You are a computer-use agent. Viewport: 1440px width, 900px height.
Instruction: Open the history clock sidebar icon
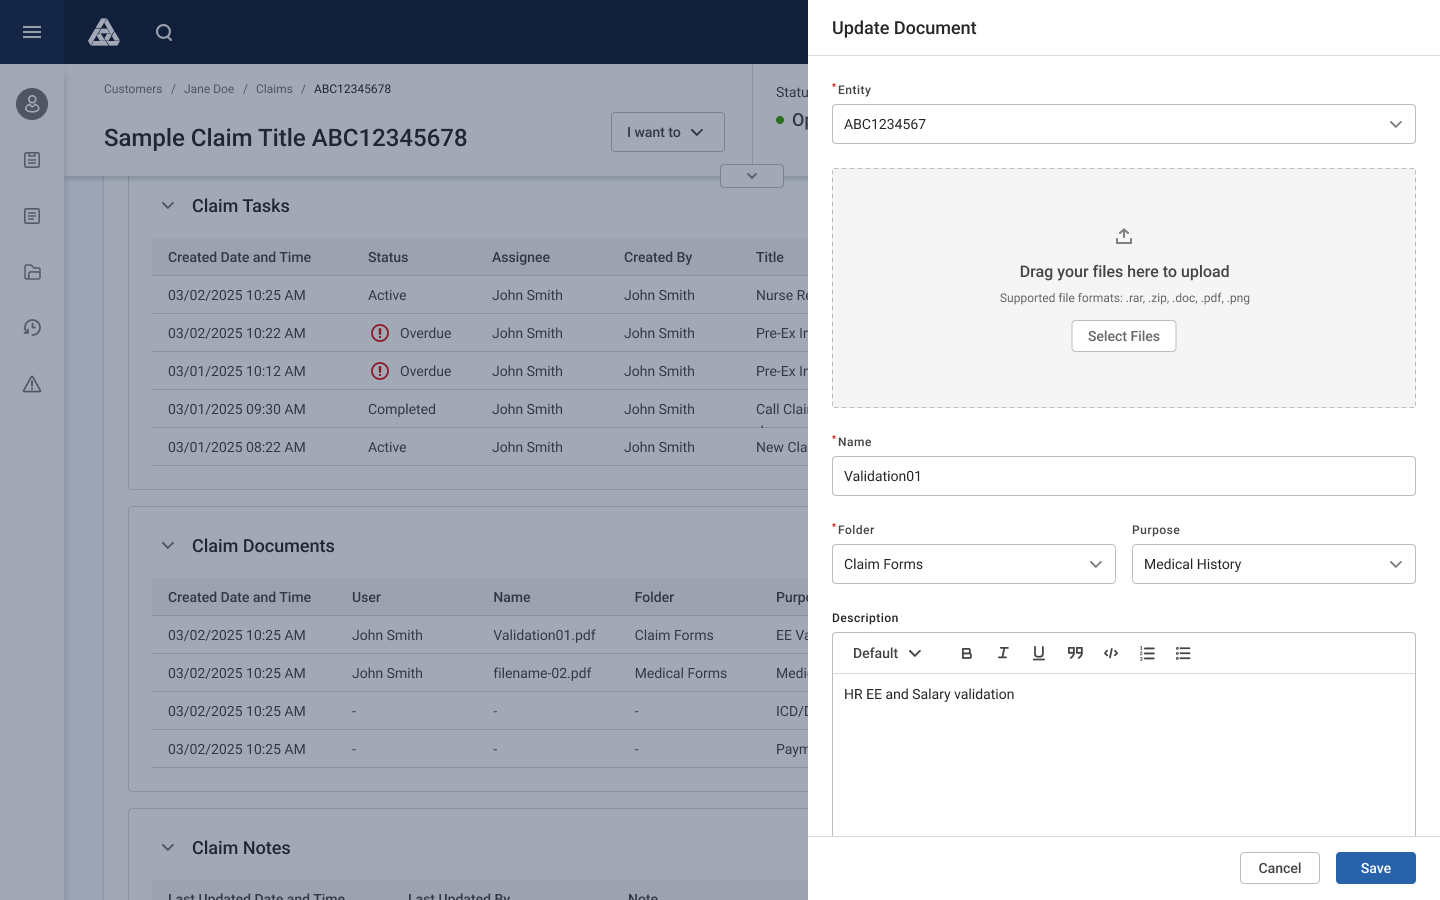[32, 328]
